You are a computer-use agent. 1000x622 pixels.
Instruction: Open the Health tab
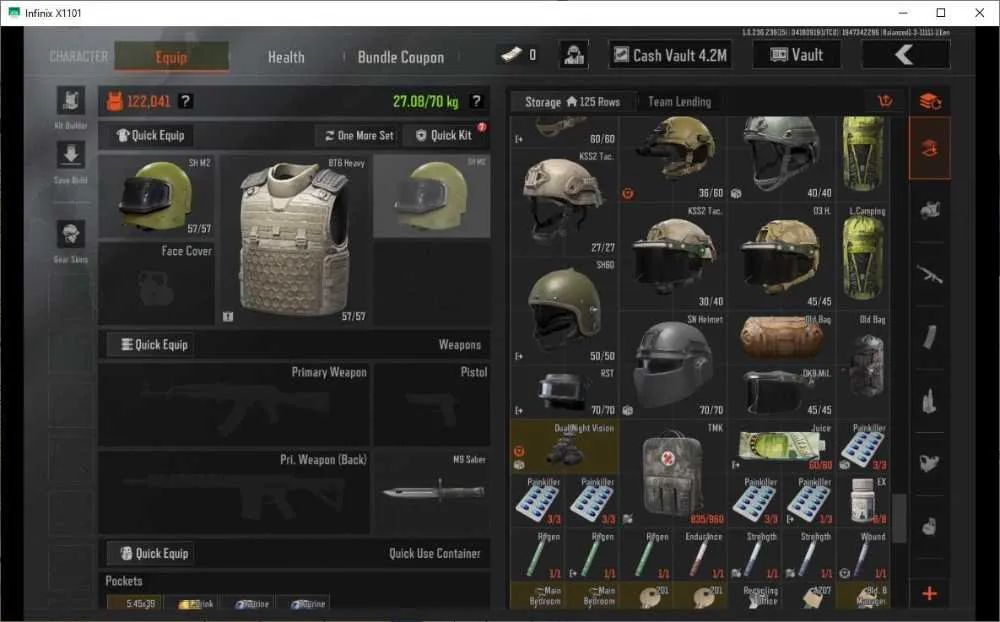[286, 57]
